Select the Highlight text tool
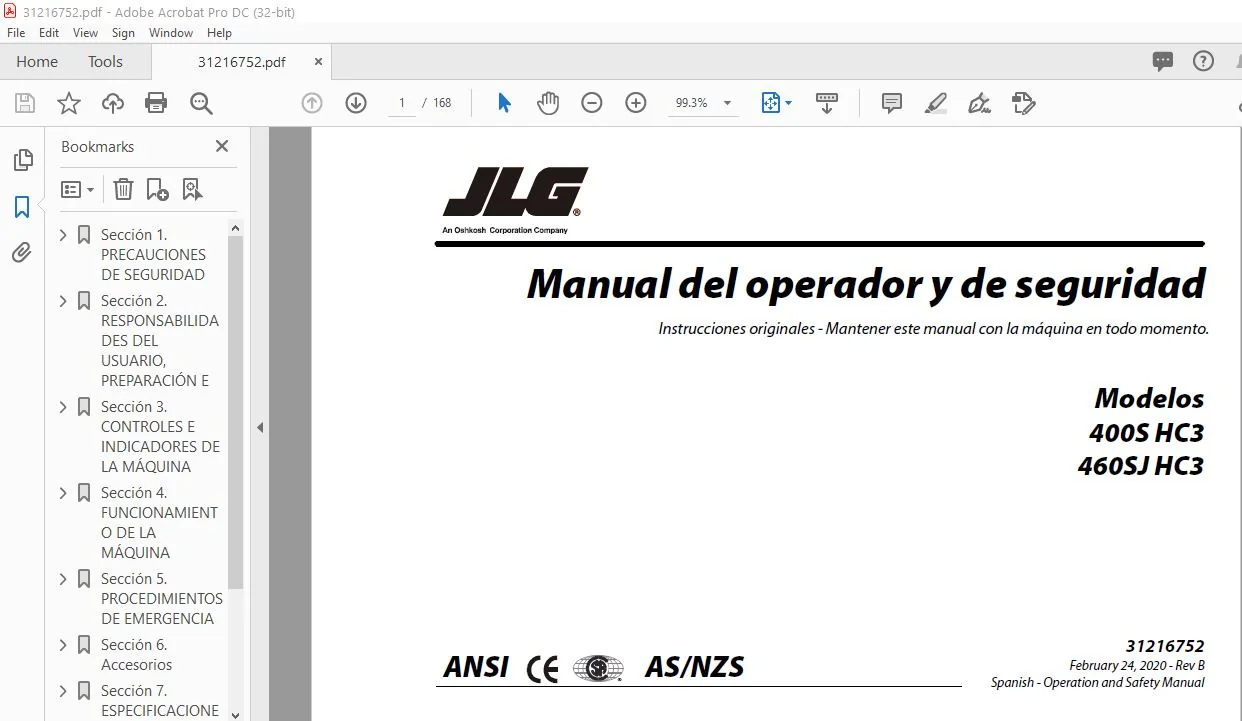The image size is (1242, 721). click(936, 103)
